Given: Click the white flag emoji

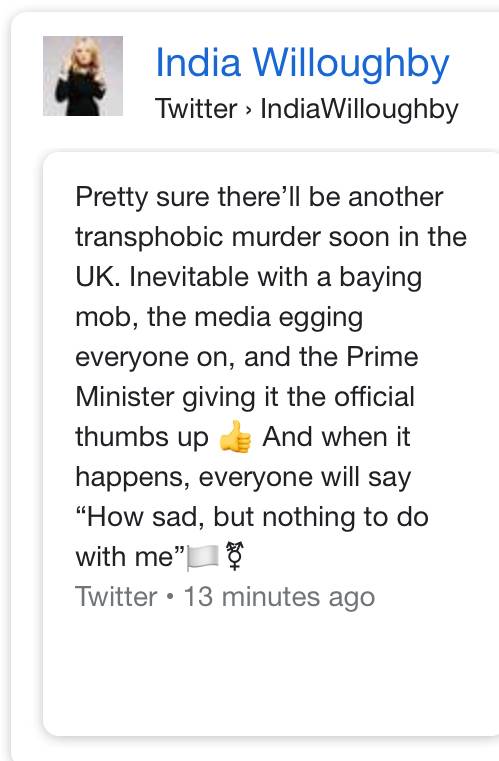Looking at the screenshot, I should click(203, 557).
